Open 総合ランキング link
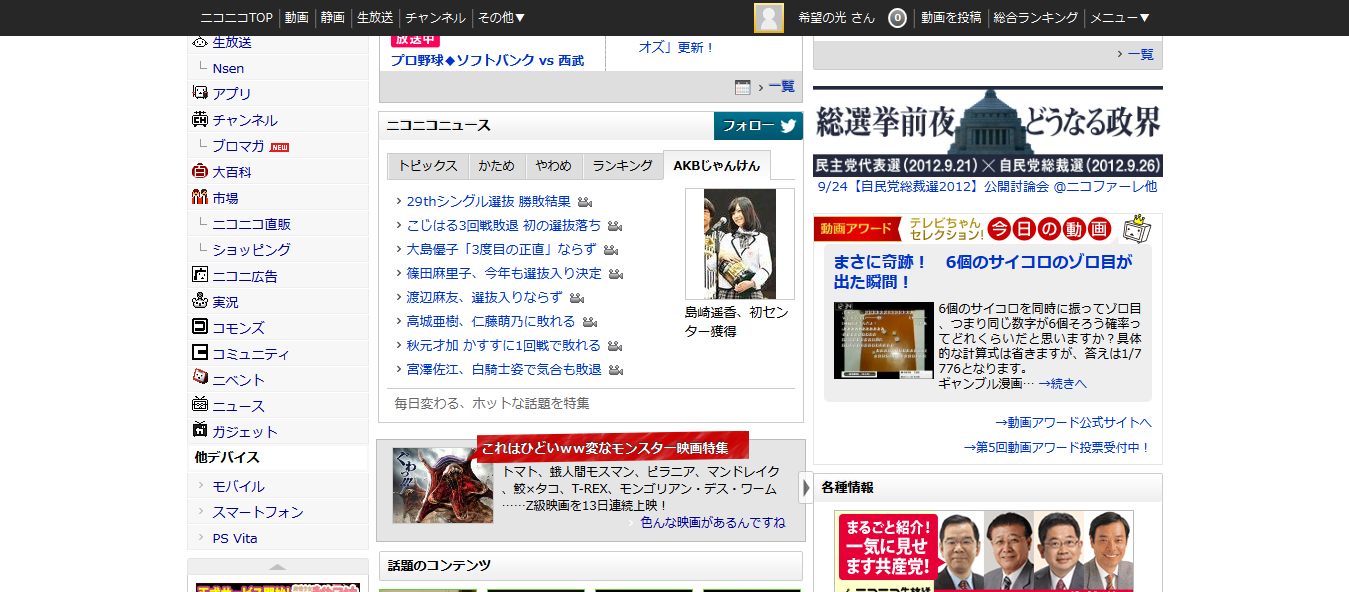 click(1035, 18)
